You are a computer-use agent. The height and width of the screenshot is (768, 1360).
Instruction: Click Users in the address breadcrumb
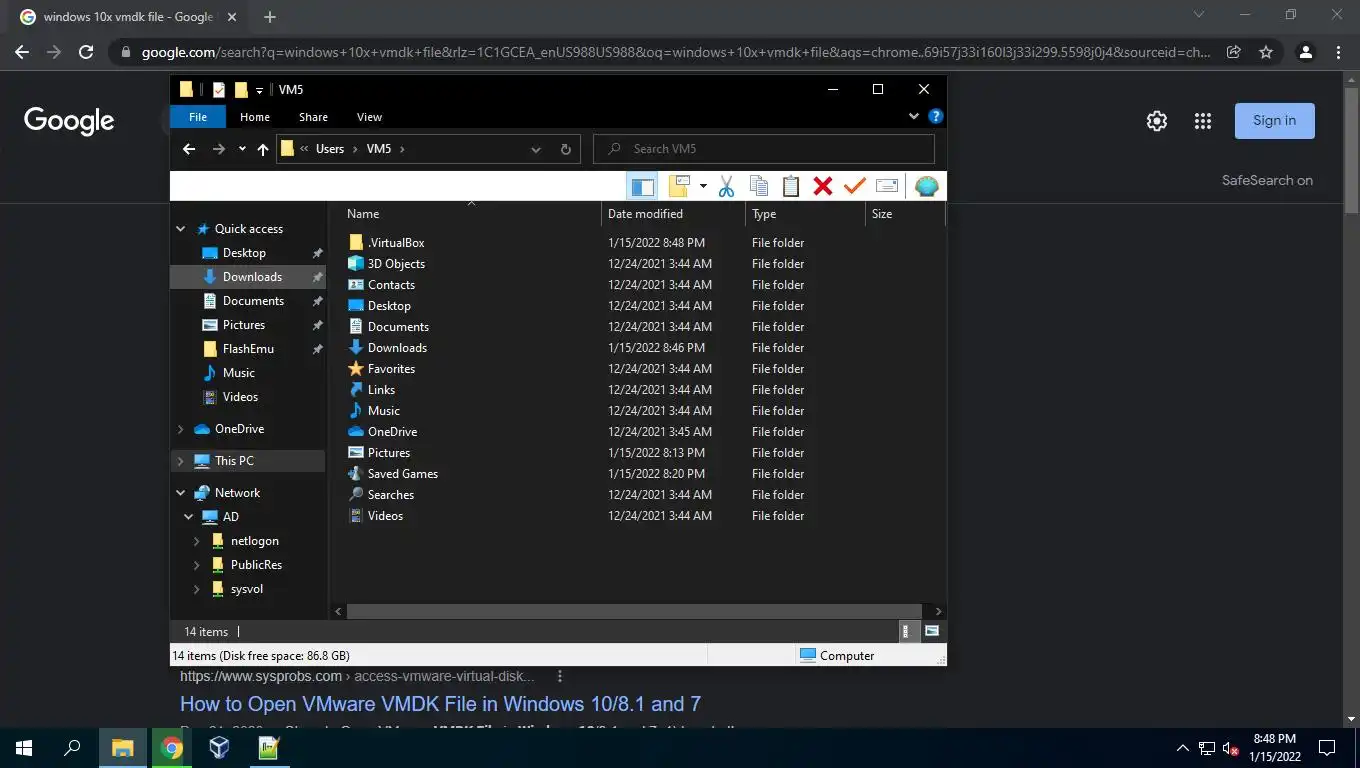[x=330, y=149]
